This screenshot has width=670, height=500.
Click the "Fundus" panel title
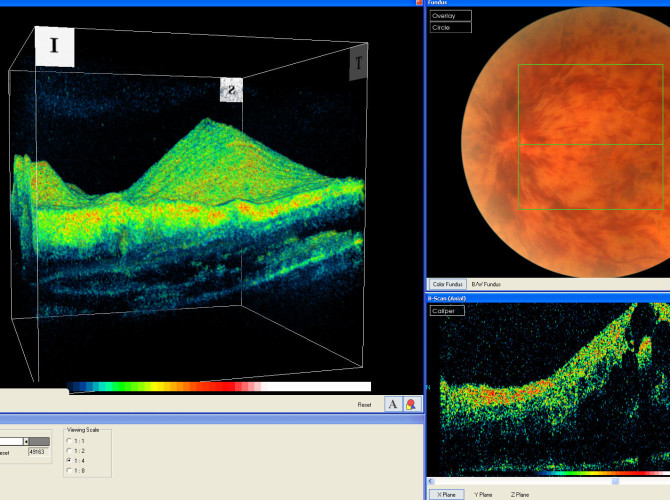tap(437, 3)
